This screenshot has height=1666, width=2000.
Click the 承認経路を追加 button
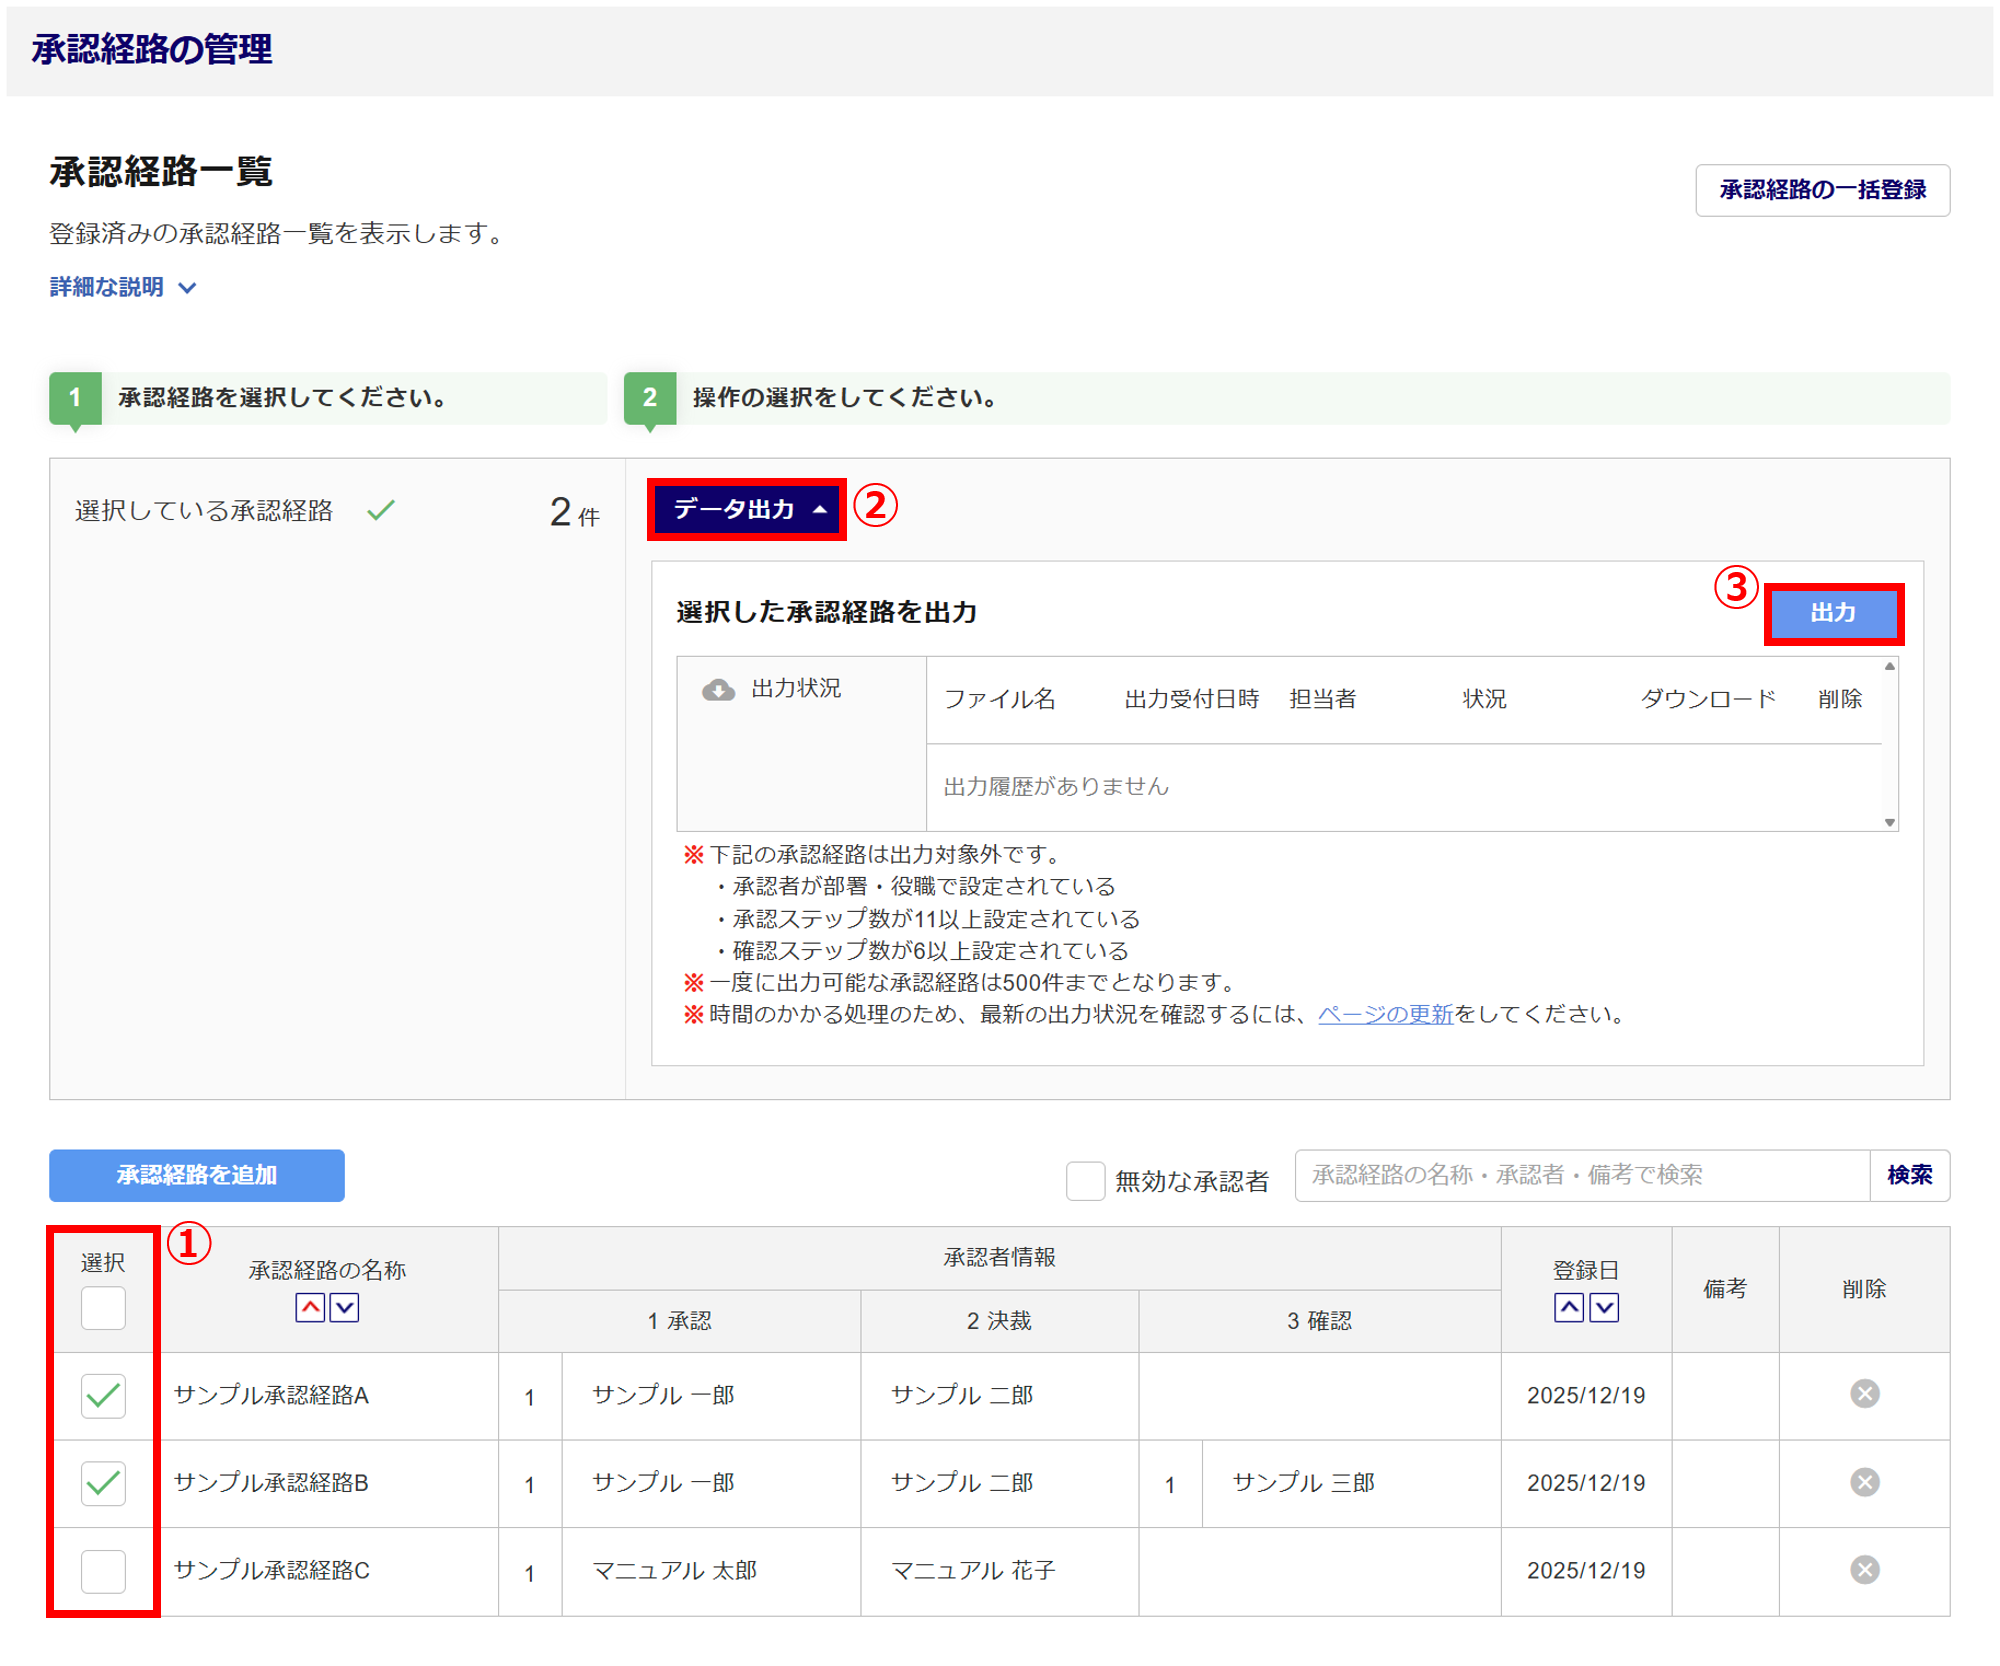[197, 1175]
